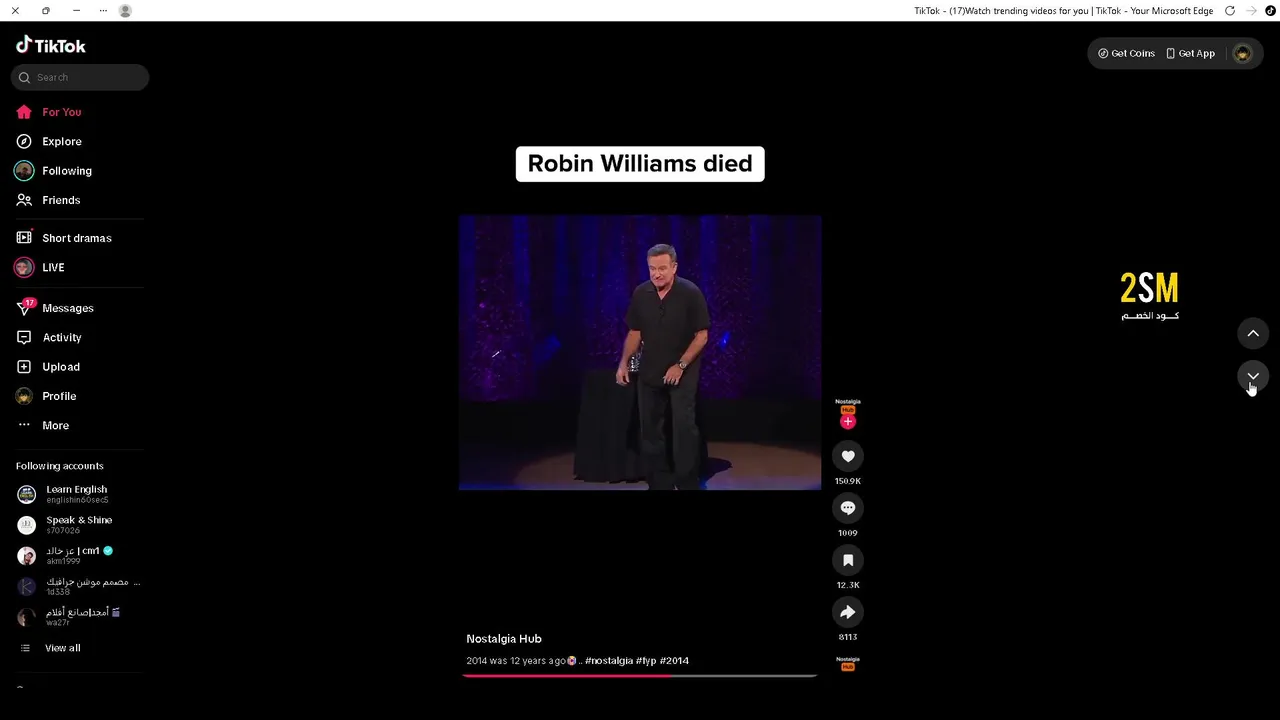Image resolution: width=1280 pixels, height=720 pixels.
Task: Expand View all following accounts
Action: pyautogui.click(x=62, y=648)
